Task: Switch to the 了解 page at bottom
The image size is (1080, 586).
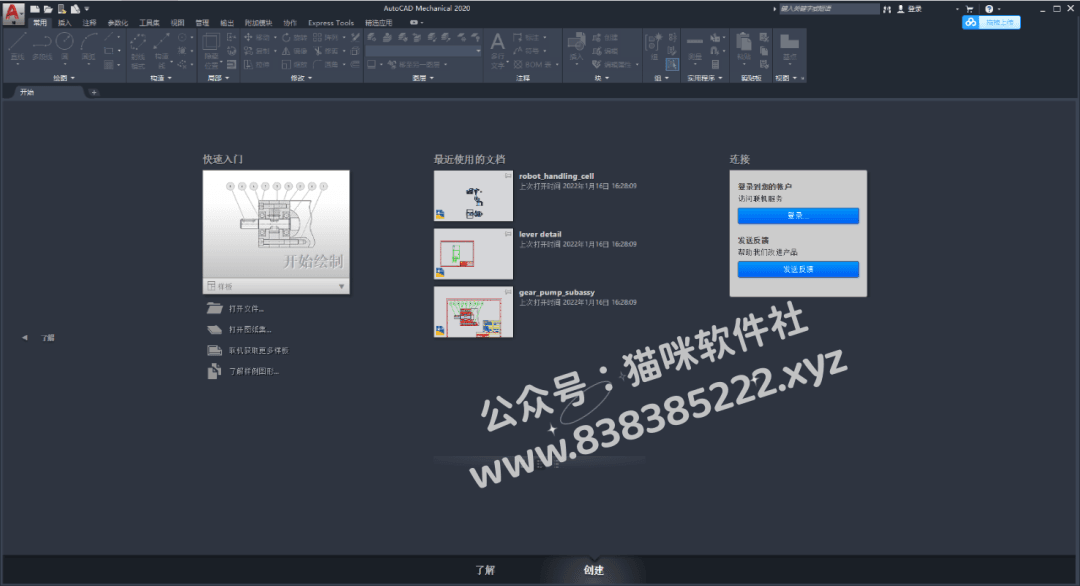Action: pos(485,570)
